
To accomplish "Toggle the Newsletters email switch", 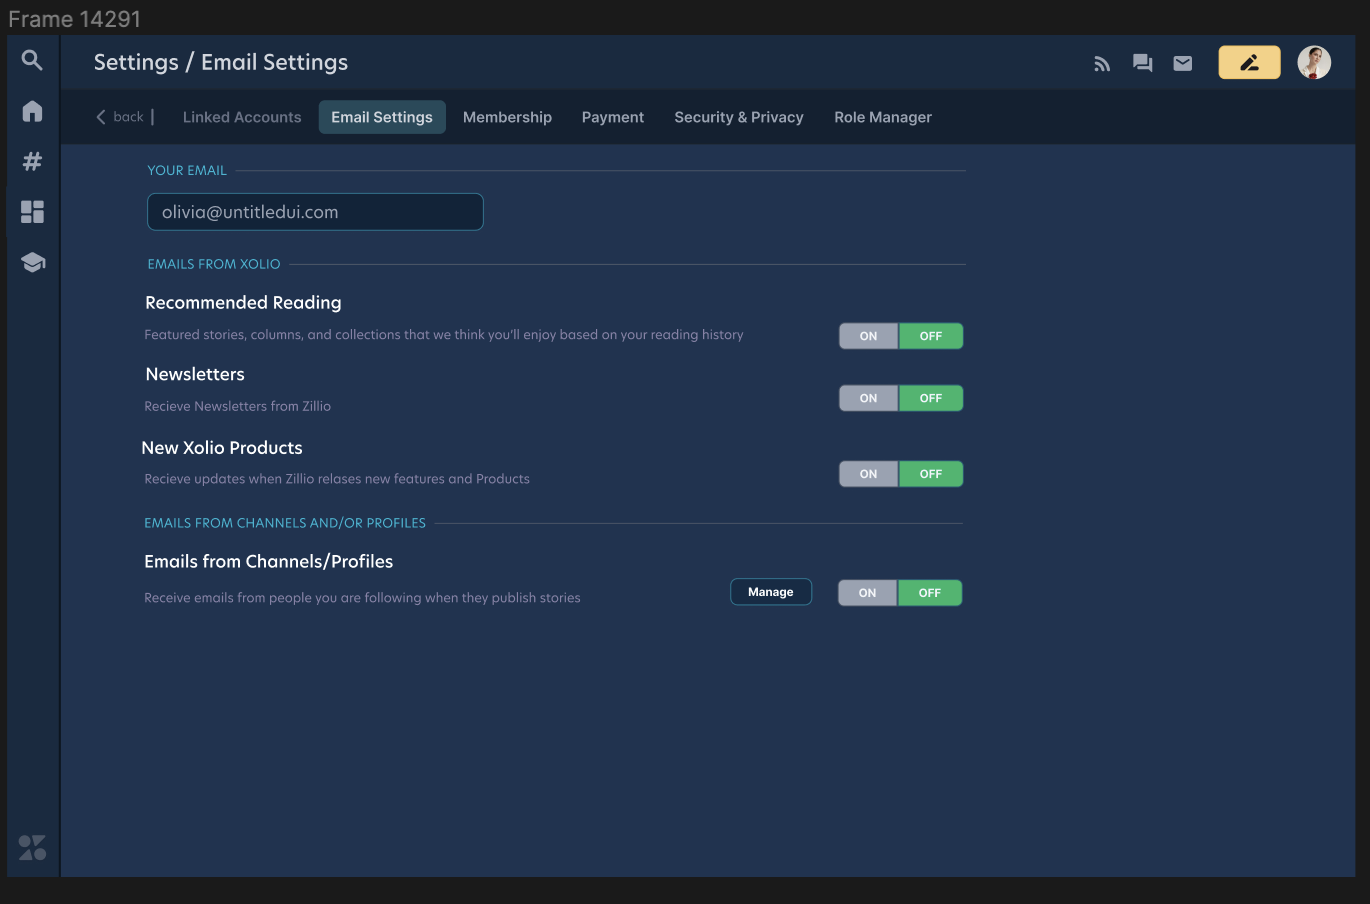I will pyautogui.click(x=900, y=398).
